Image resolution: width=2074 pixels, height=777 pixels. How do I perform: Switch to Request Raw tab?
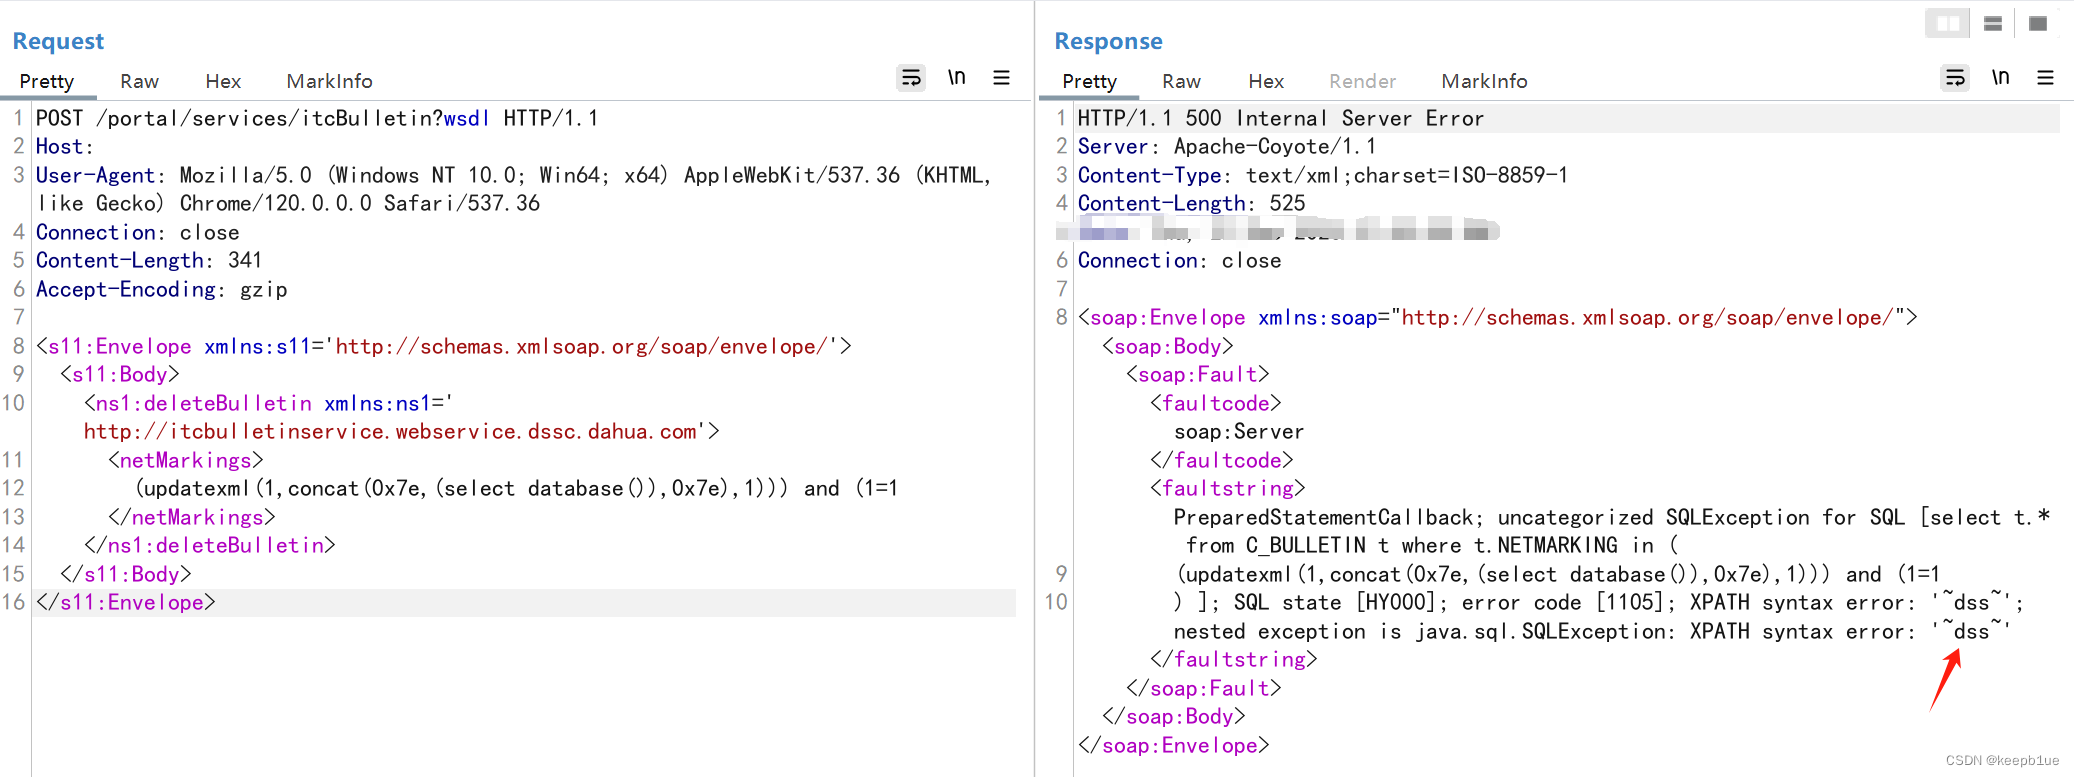[139, 81]
